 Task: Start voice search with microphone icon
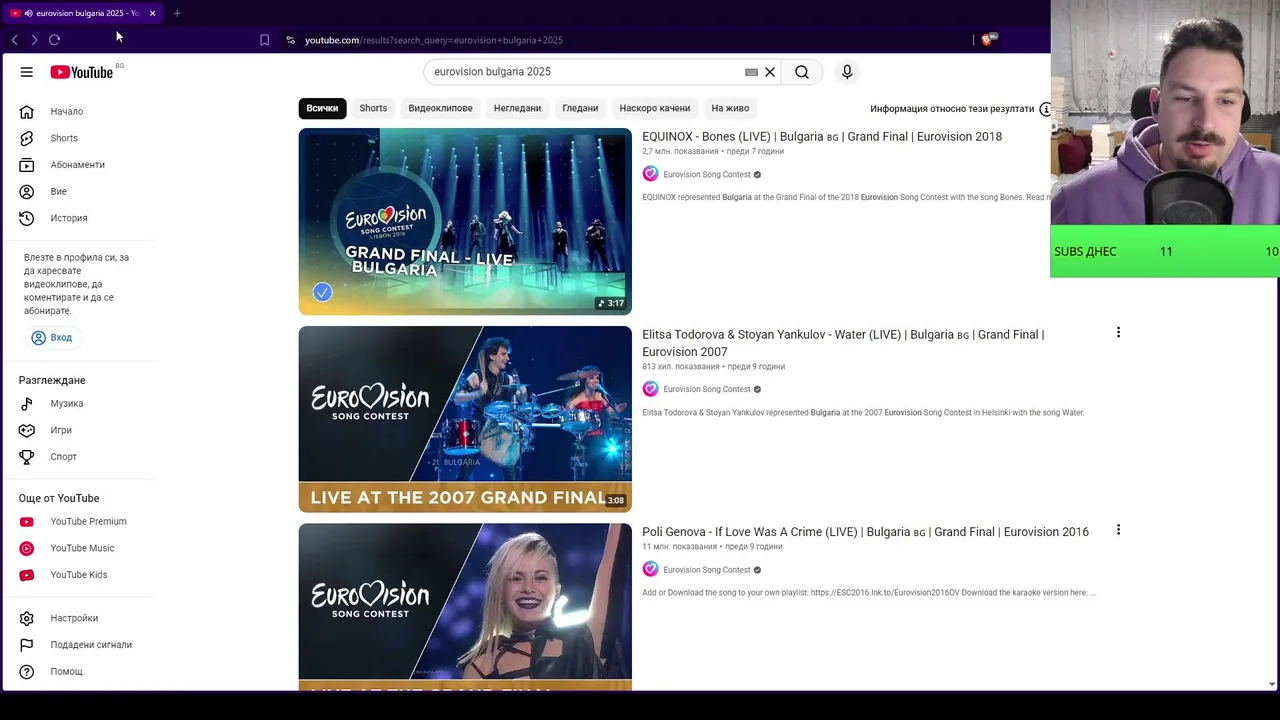pyautogui.click(x=847, y=72)
